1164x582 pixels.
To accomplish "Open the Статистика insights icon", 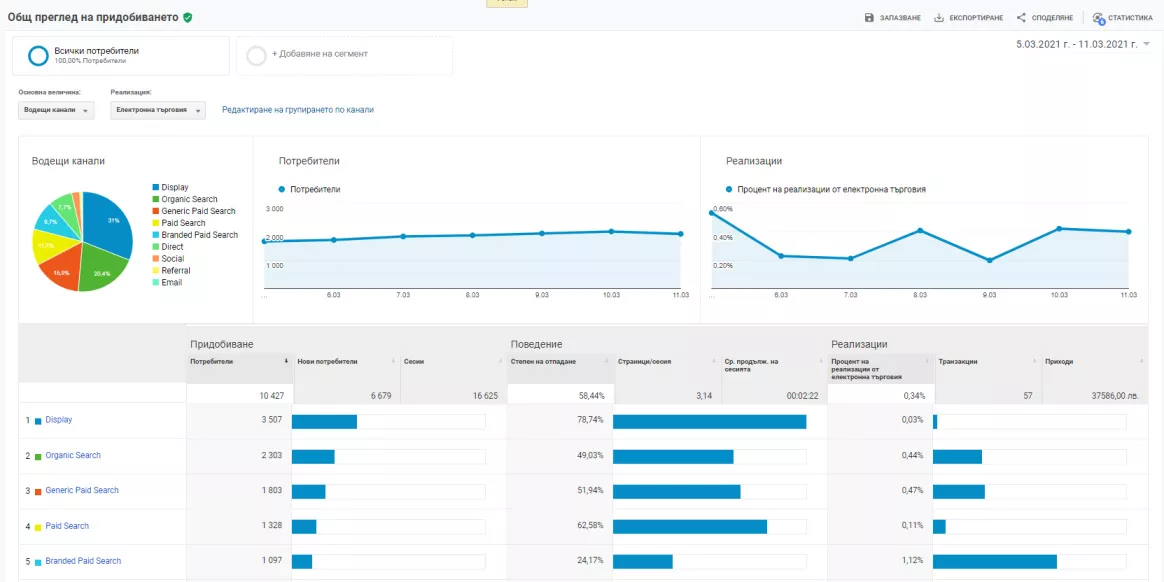I will tap(1099, 18).
